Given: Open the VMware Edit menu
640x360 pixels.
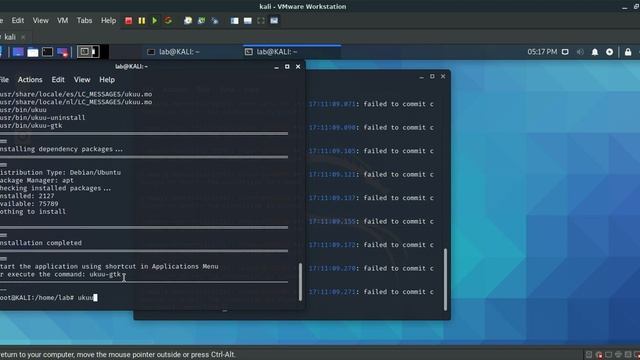Looking at the screenshot, I should [18, 20].
